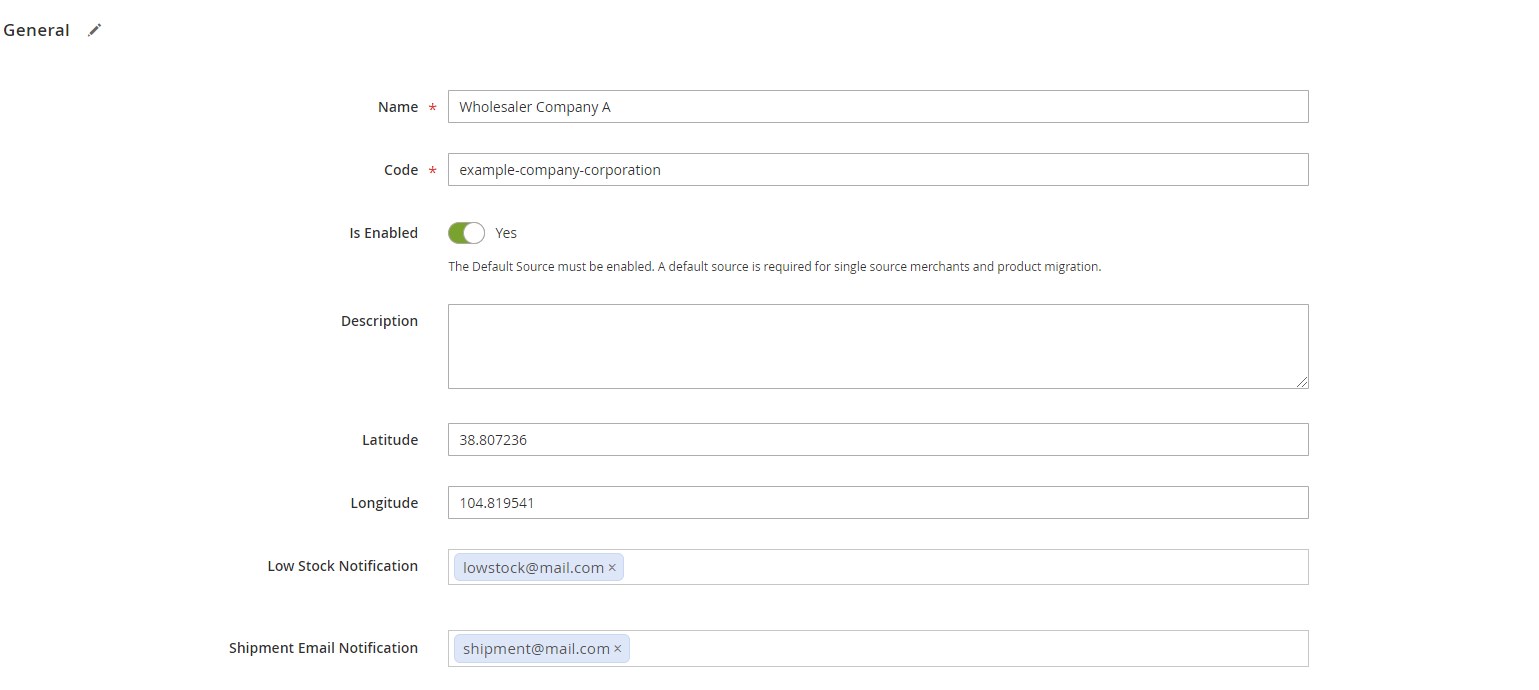Focus the Code input field
The width and height of the screenshot is (1539, 690).
[877, 170]
